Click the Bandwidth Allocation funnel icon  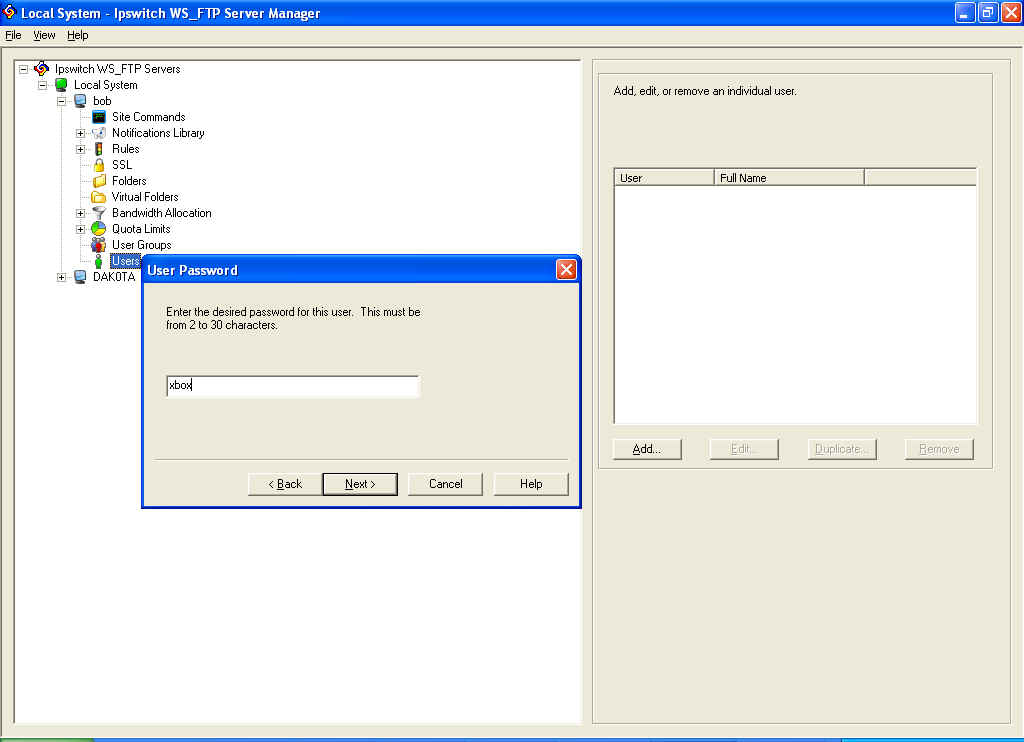(x=99, y=213)
